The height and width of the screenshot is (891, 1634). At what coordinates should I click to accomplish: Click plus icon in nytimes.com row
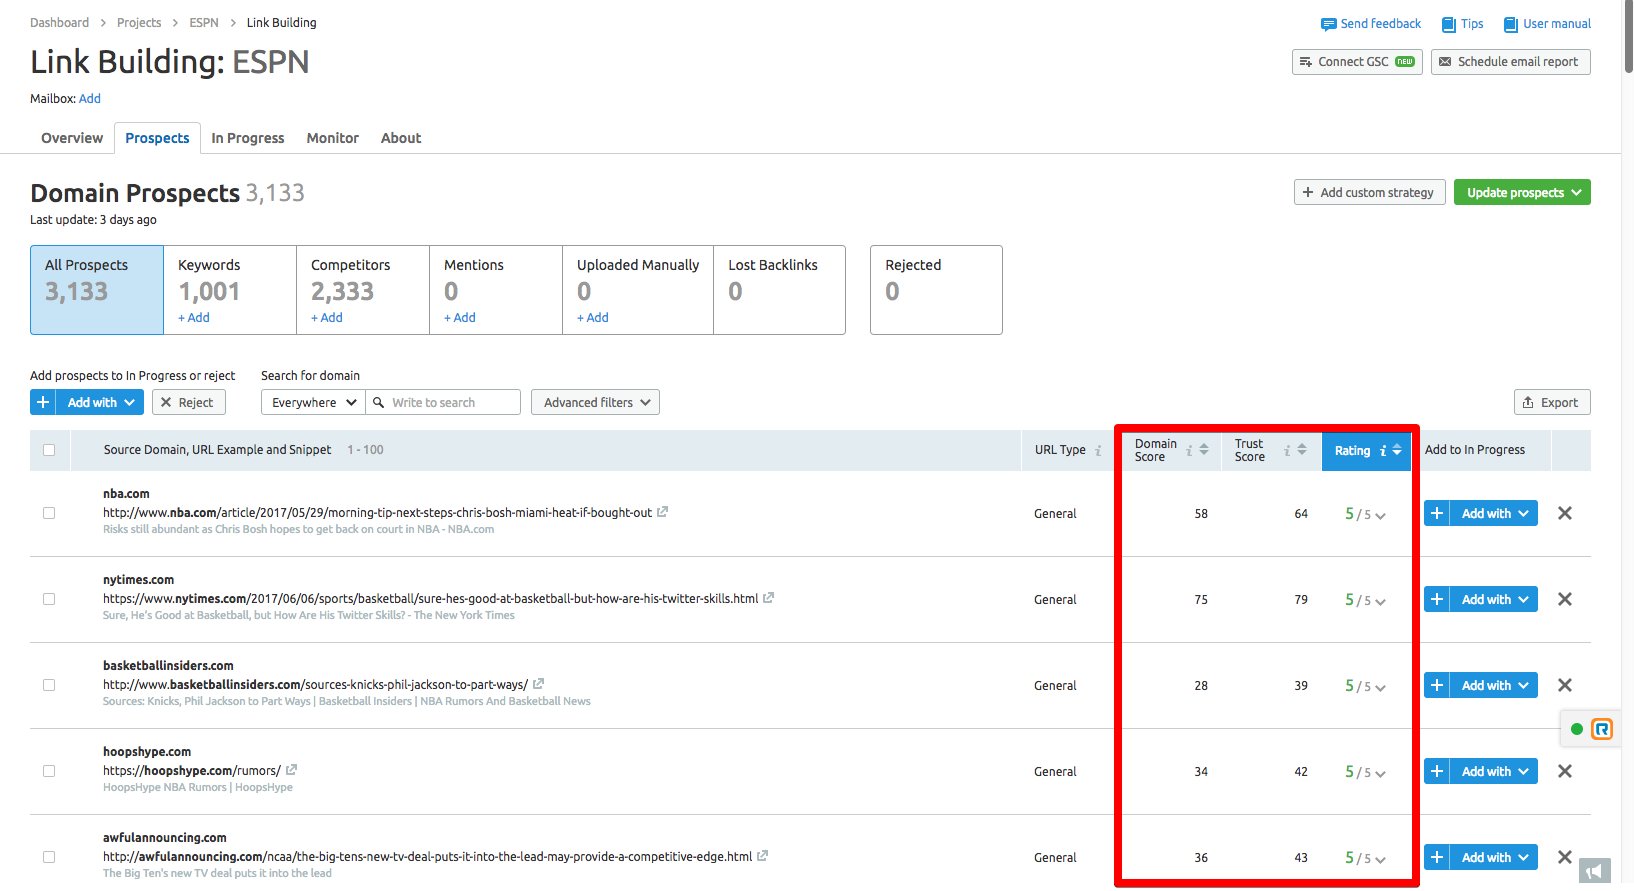(x=1437, y=599)
